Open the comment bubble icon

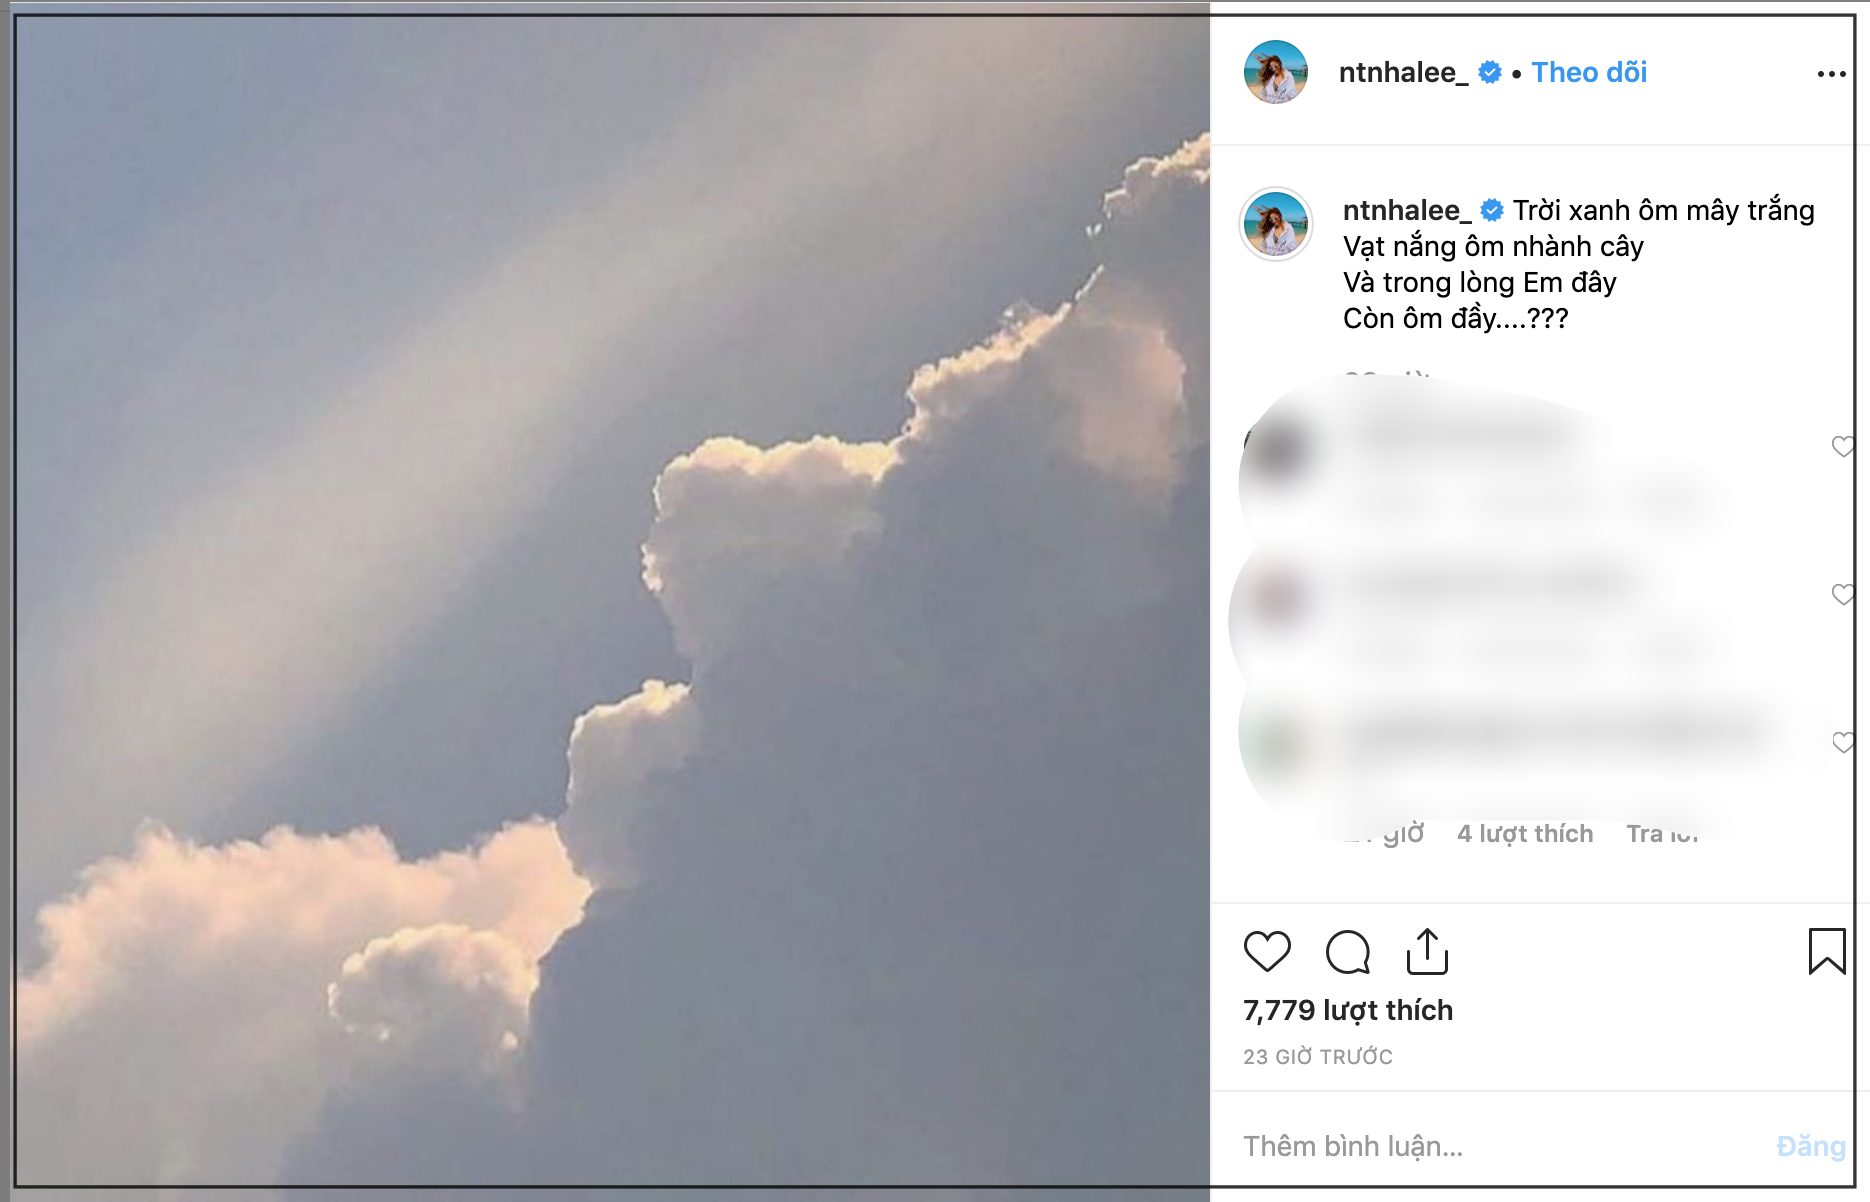click(x=1347, y=951)
